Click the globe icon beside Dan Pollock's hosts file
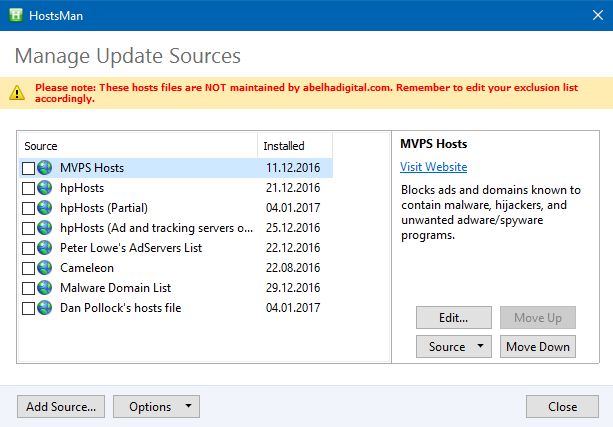 (x=45, y=308)
